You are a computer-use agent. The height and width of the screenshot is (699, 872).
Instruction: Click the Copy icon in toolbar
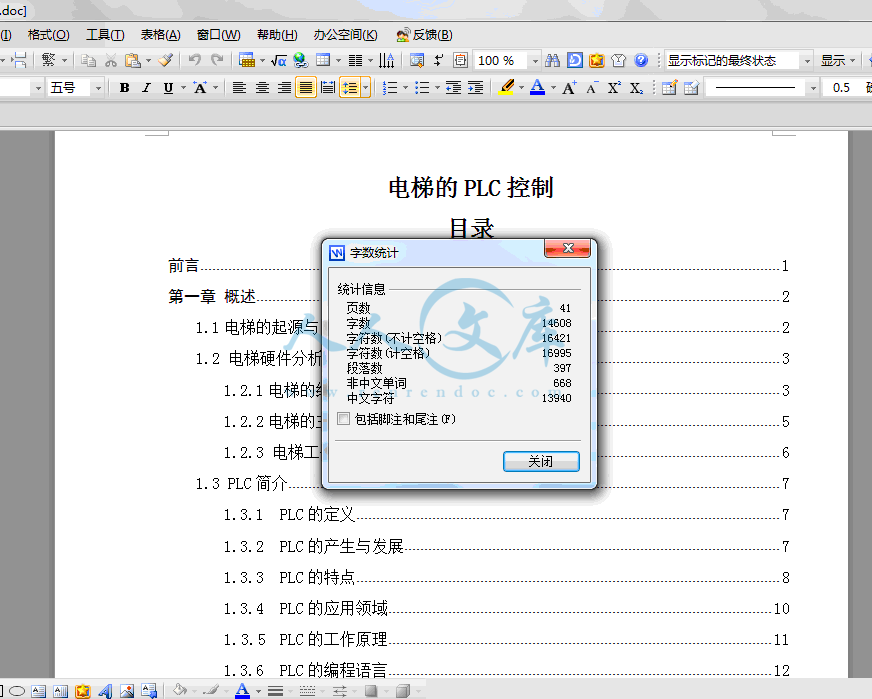tap(88, 60)
